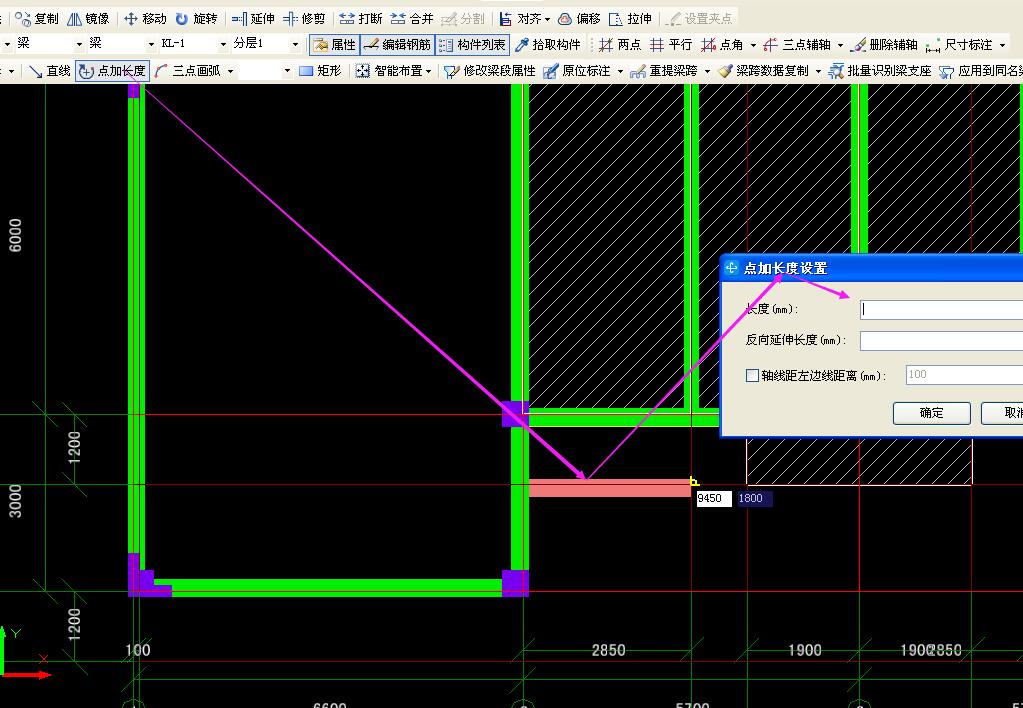Click the 偏移 (Offset) tool
1023x708 pixels.
point(579,19)
